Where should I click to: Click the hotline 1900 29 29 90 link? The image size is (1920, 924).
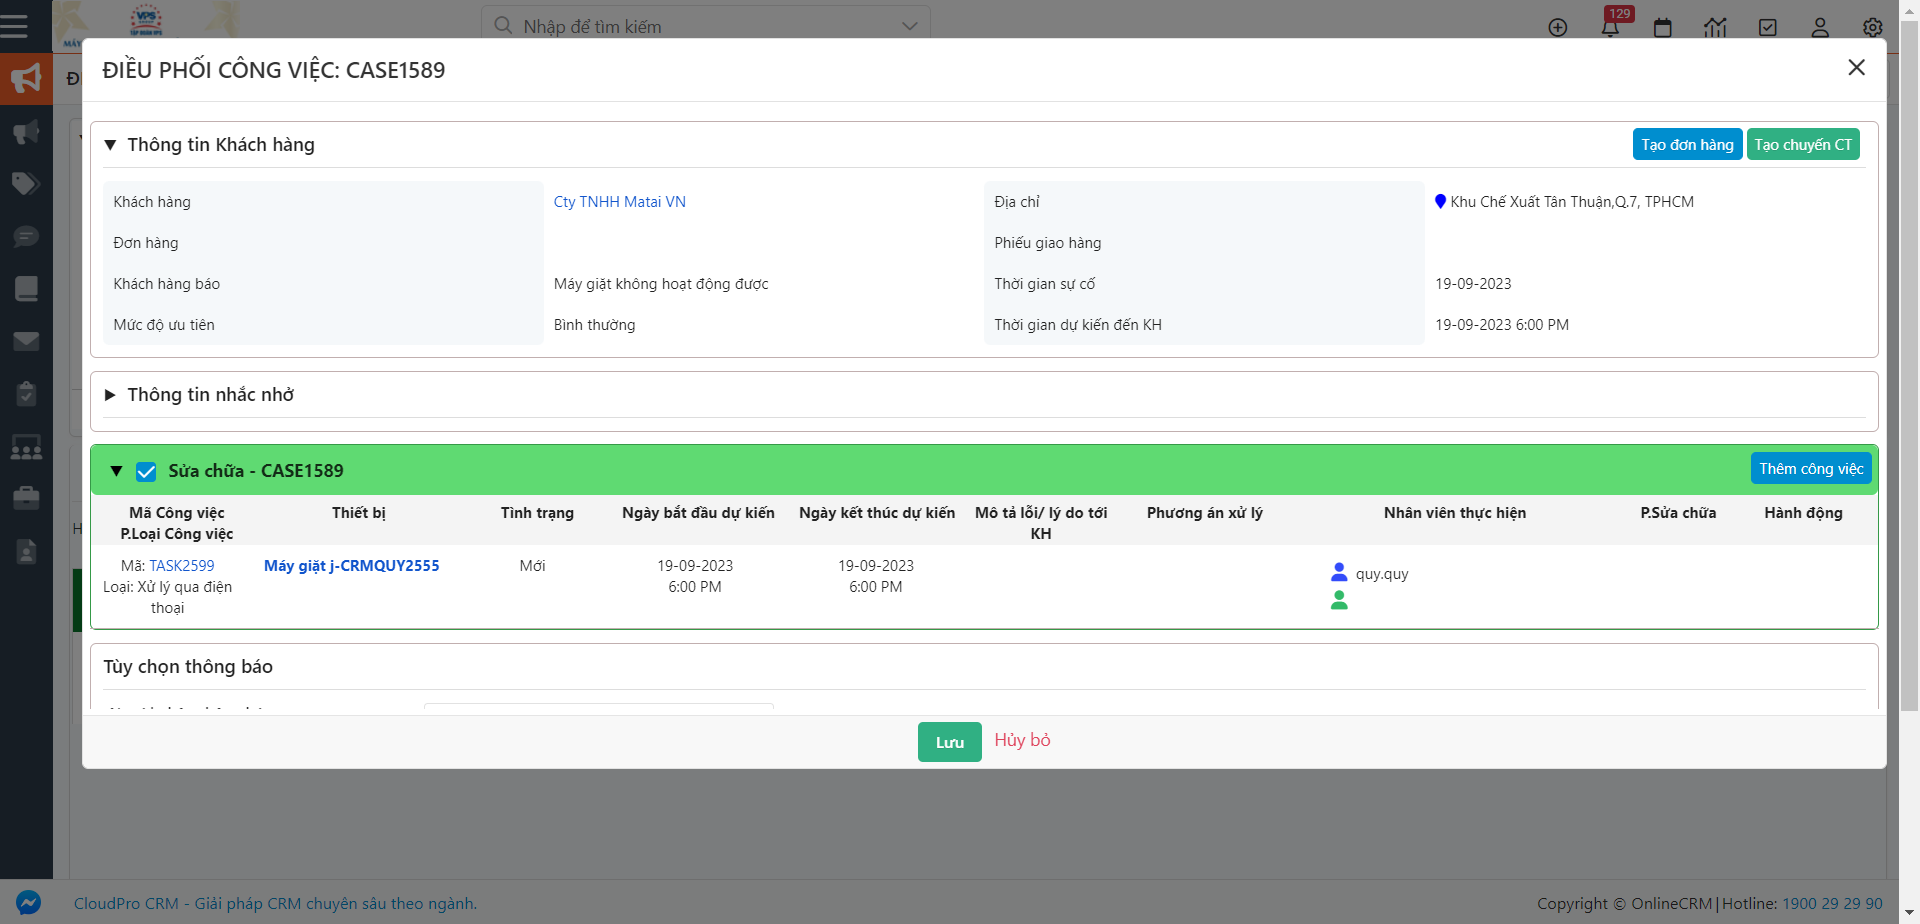[x=1832, y=903]
